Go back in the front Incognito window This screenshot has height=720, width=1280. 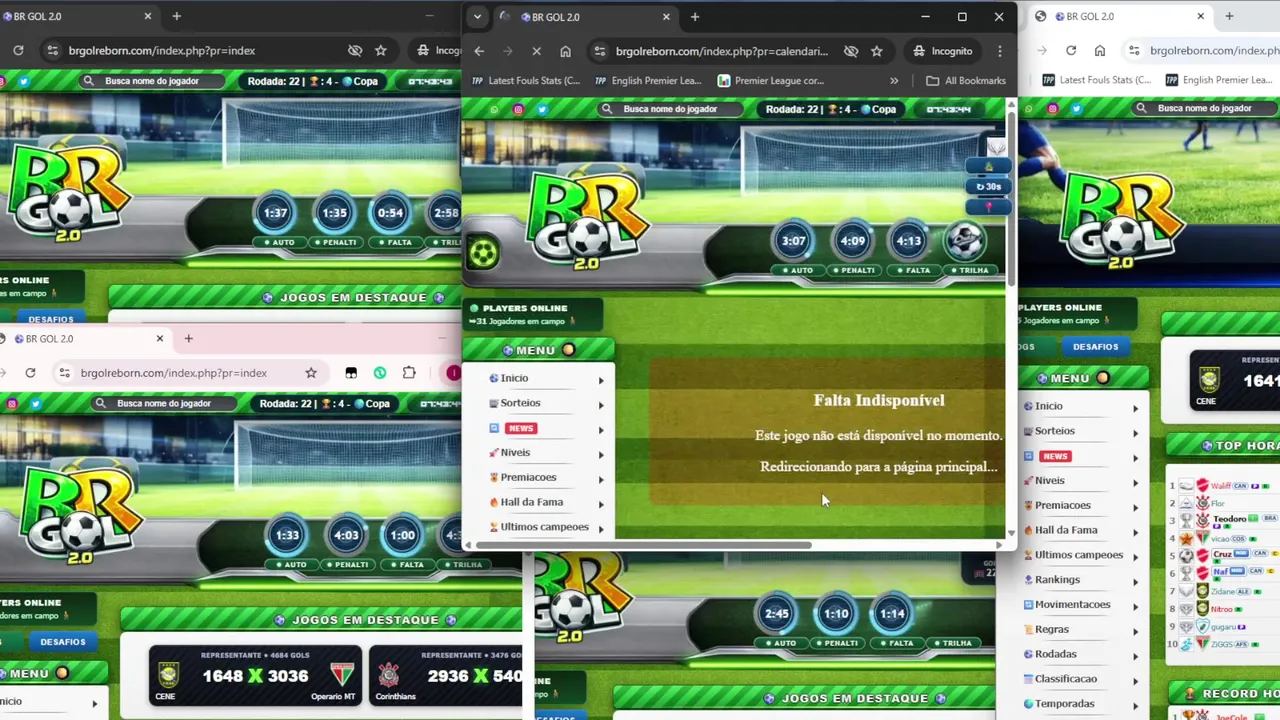[479, 51]
